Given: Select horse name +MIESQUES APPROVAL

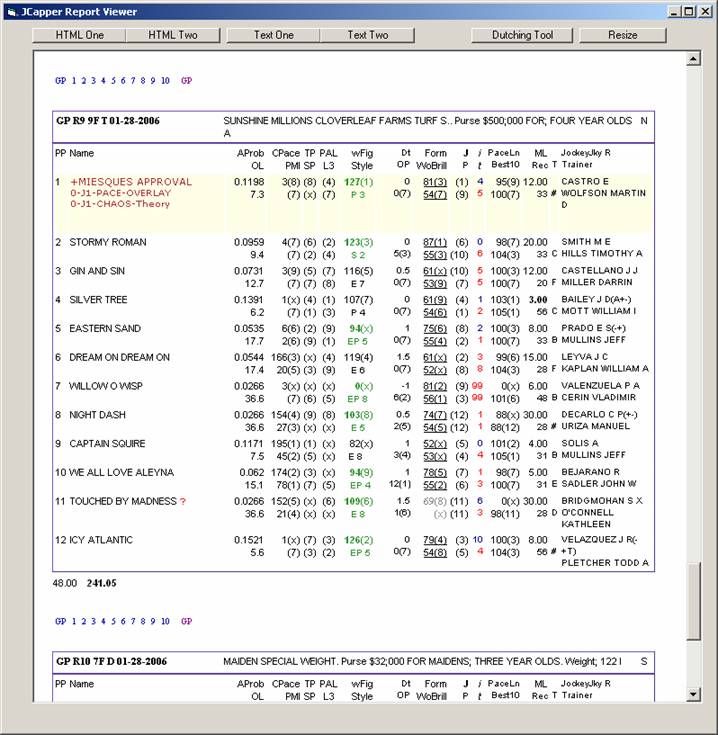Looking at the screenshot, I should (131, 182).
